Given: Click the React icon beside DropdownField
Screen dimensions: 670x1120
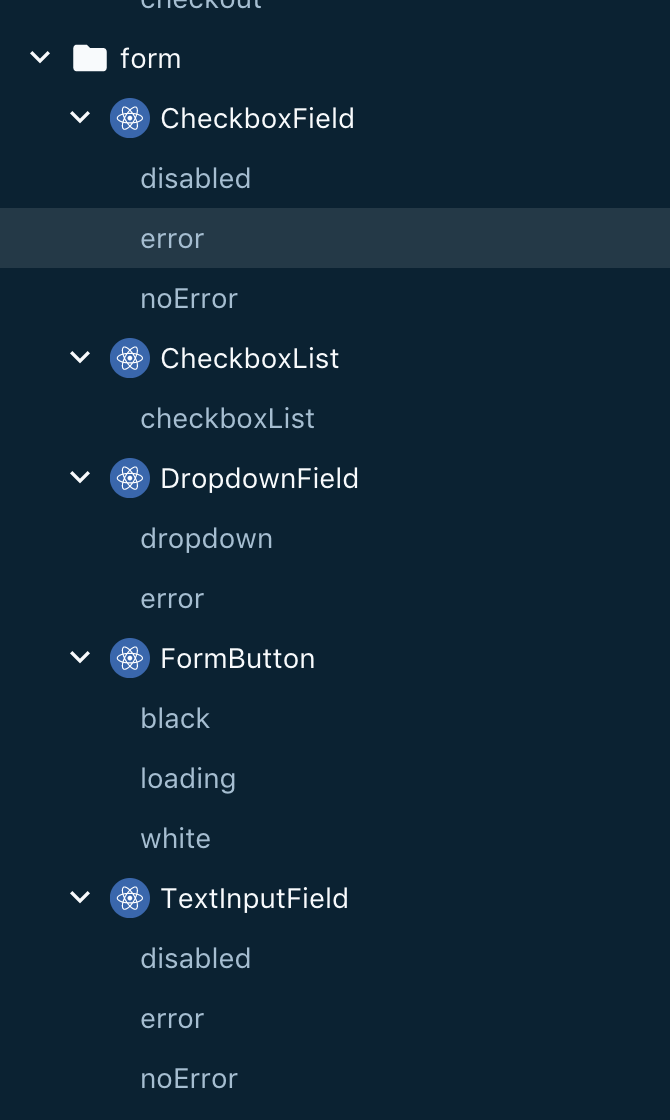Looking at the screenshot, I should [x=130, y=478].
